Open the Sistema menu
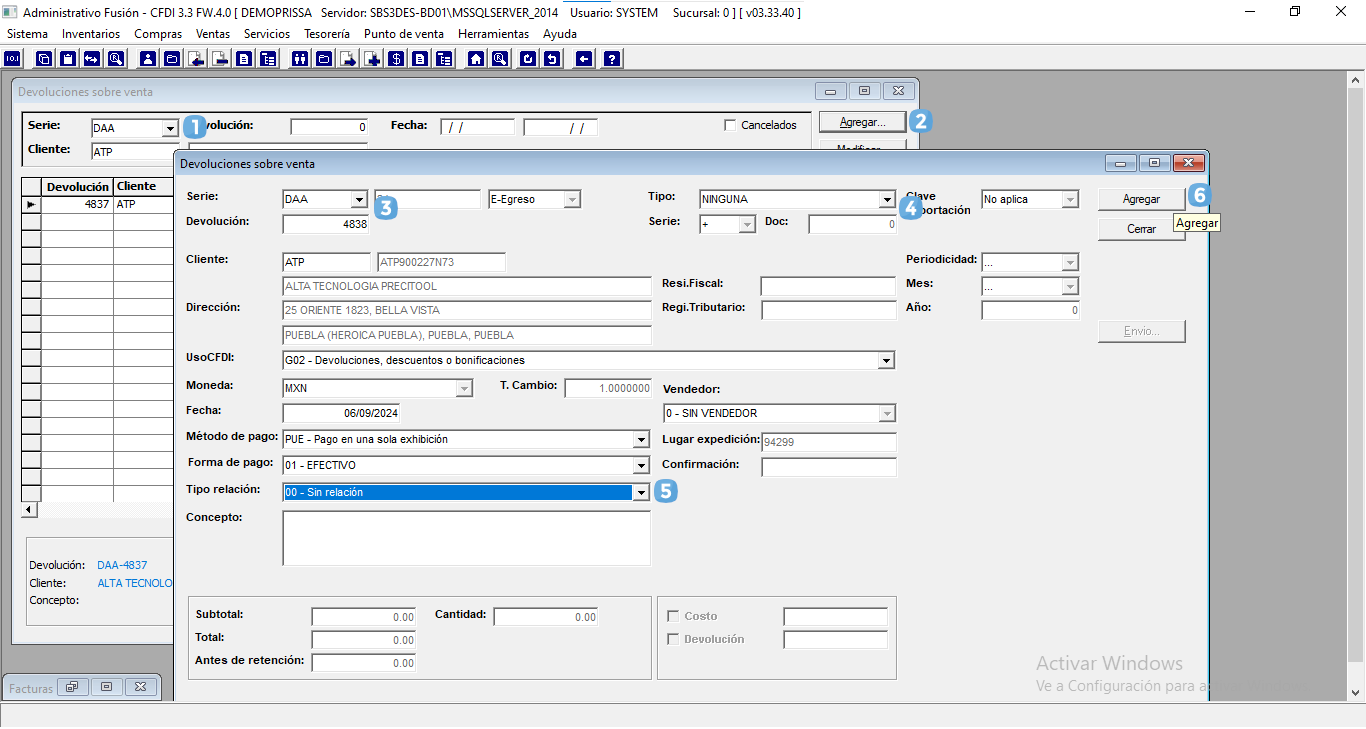This screenshot has width=1366, height=729. click(x=27, y=34)
